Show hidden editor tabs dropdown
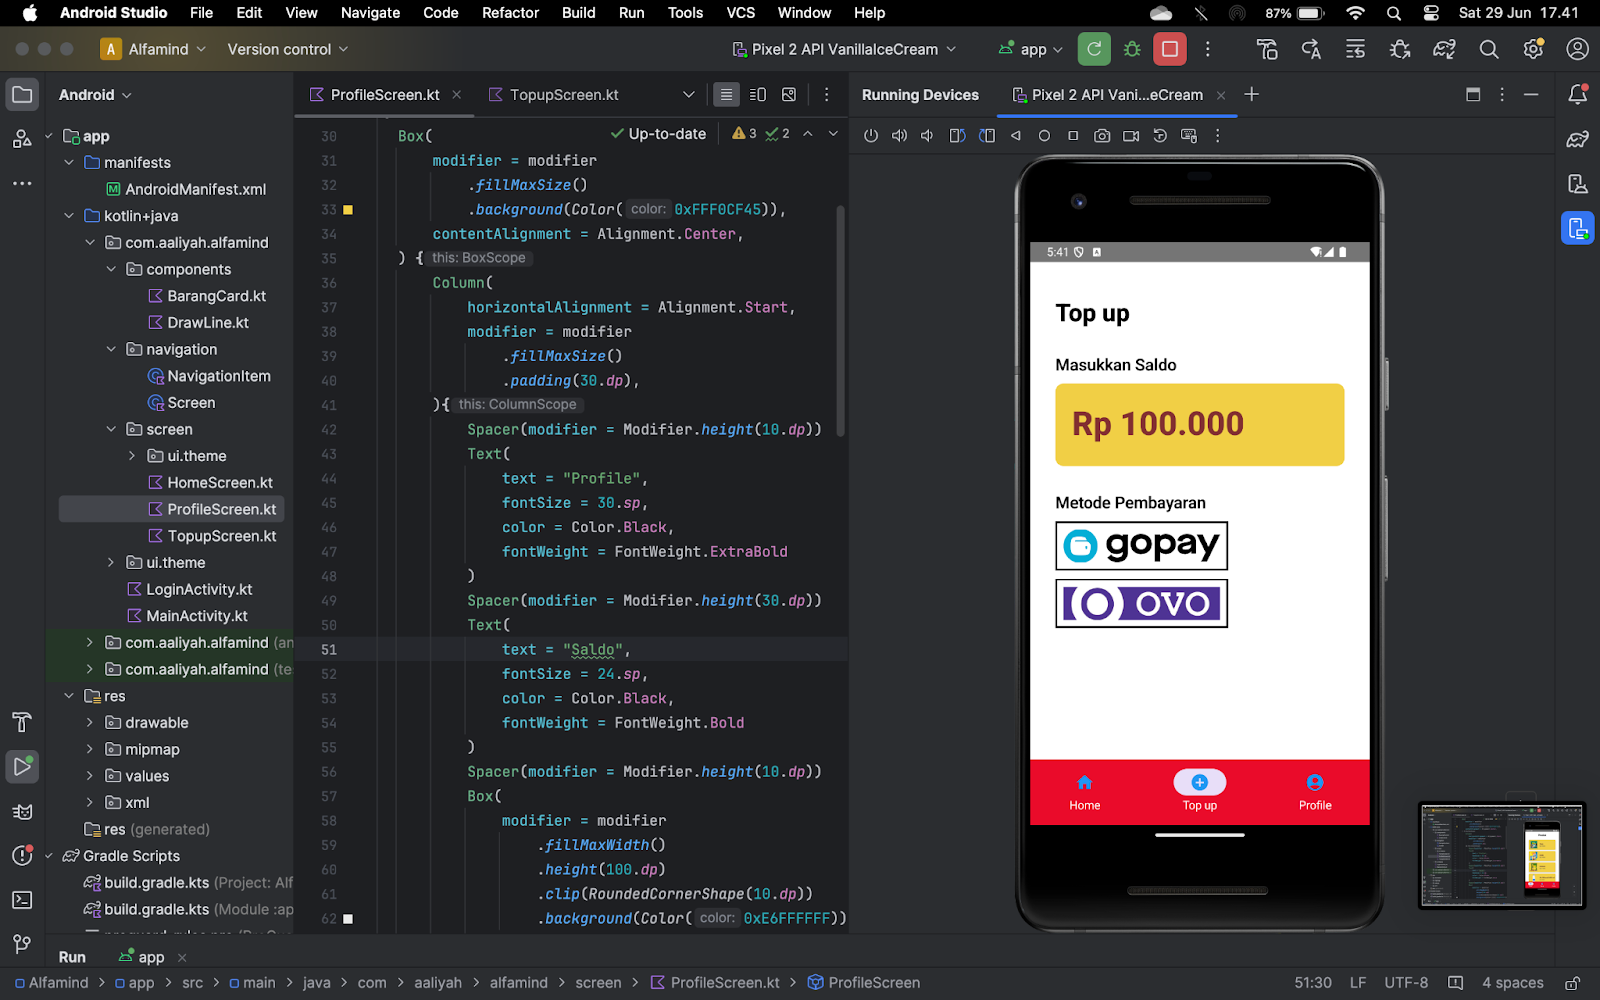This screenshot has height=1000, width=1600. pos(689,95)
